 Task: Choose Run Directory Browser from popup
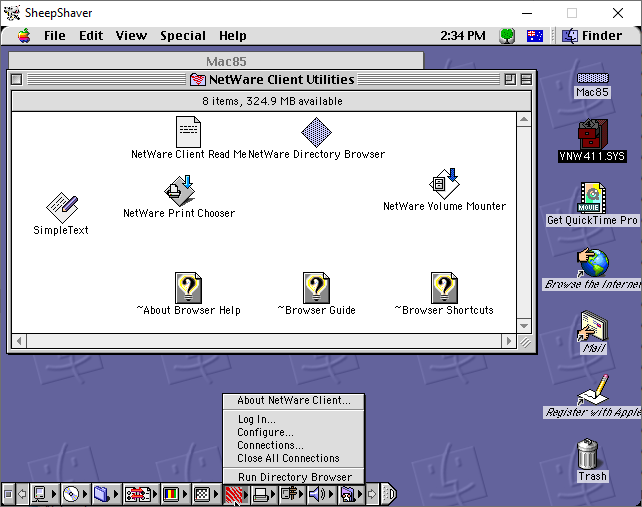(294, 477)
